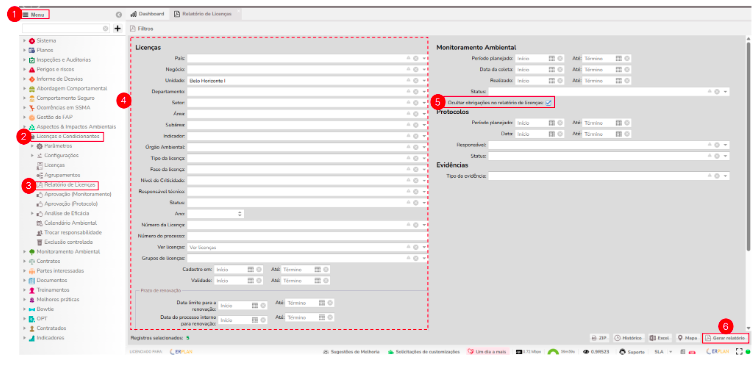Export to Excel from bottom toolbar
The image size is (754, 366).
(x=660, y=338)
